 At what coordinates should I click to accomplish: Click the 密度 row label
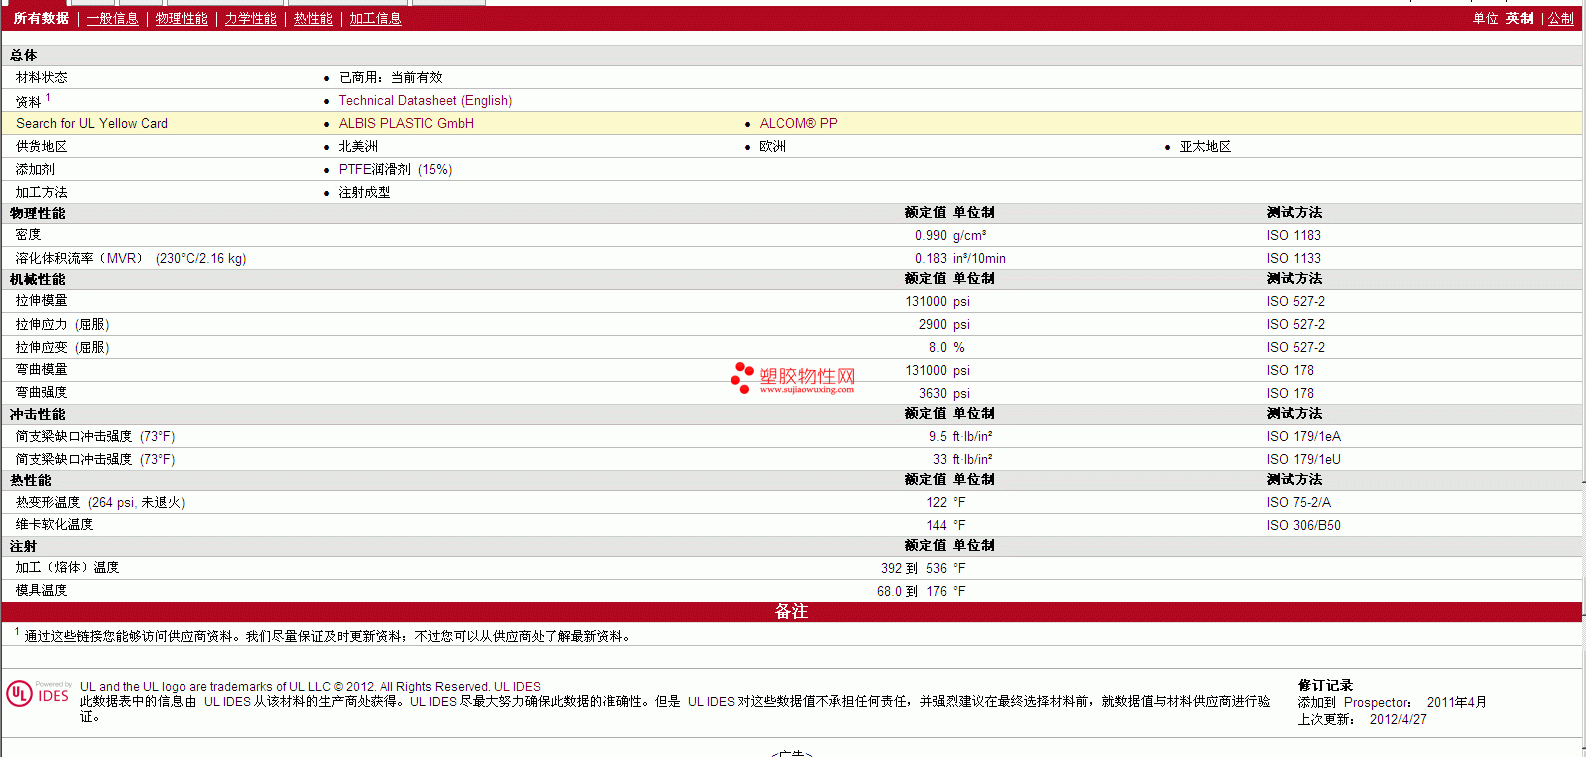[28, 235]
